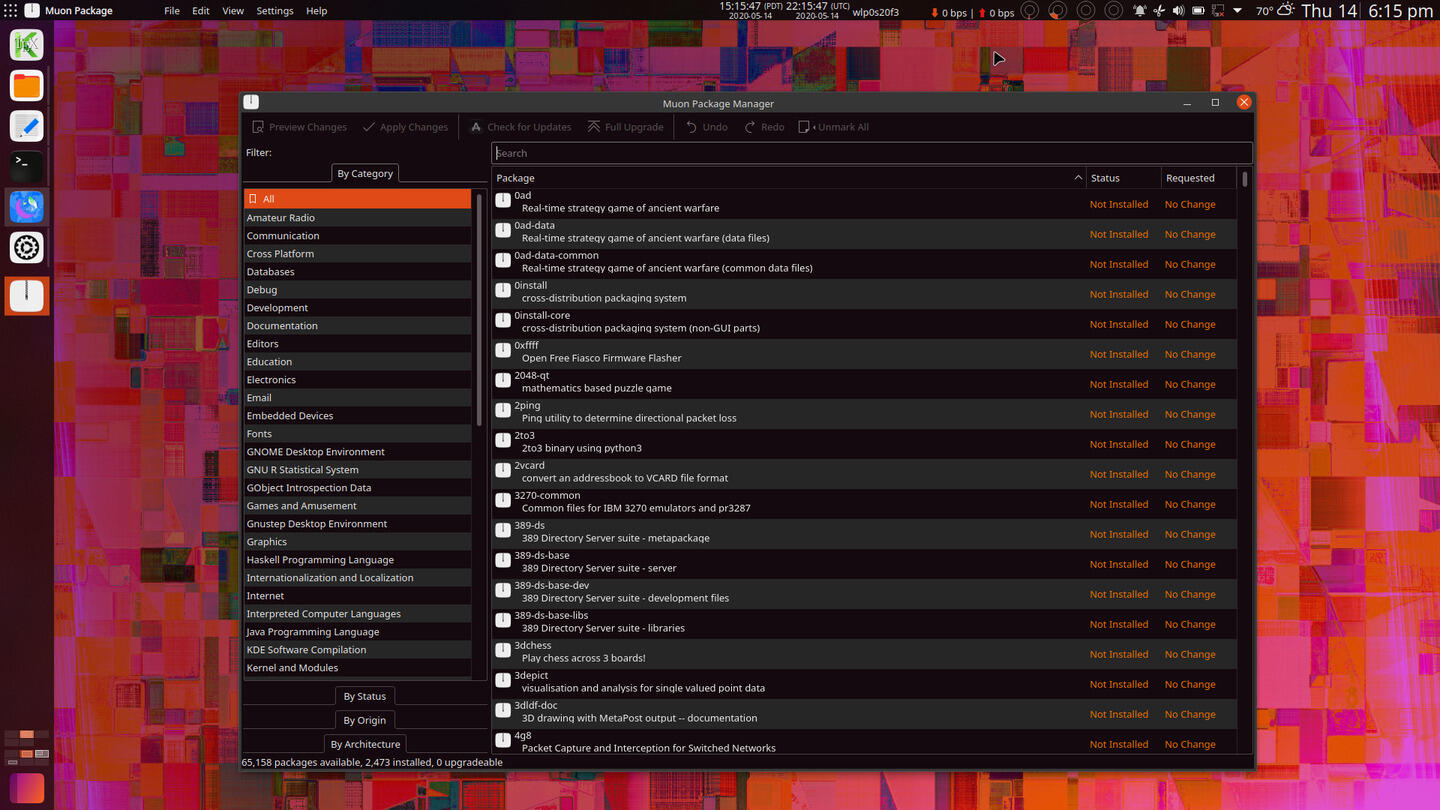Click the package icon beside 0xffff
Image resolution: width=1440 pixels, height=810 pixels.
click(x=503, y=351)
